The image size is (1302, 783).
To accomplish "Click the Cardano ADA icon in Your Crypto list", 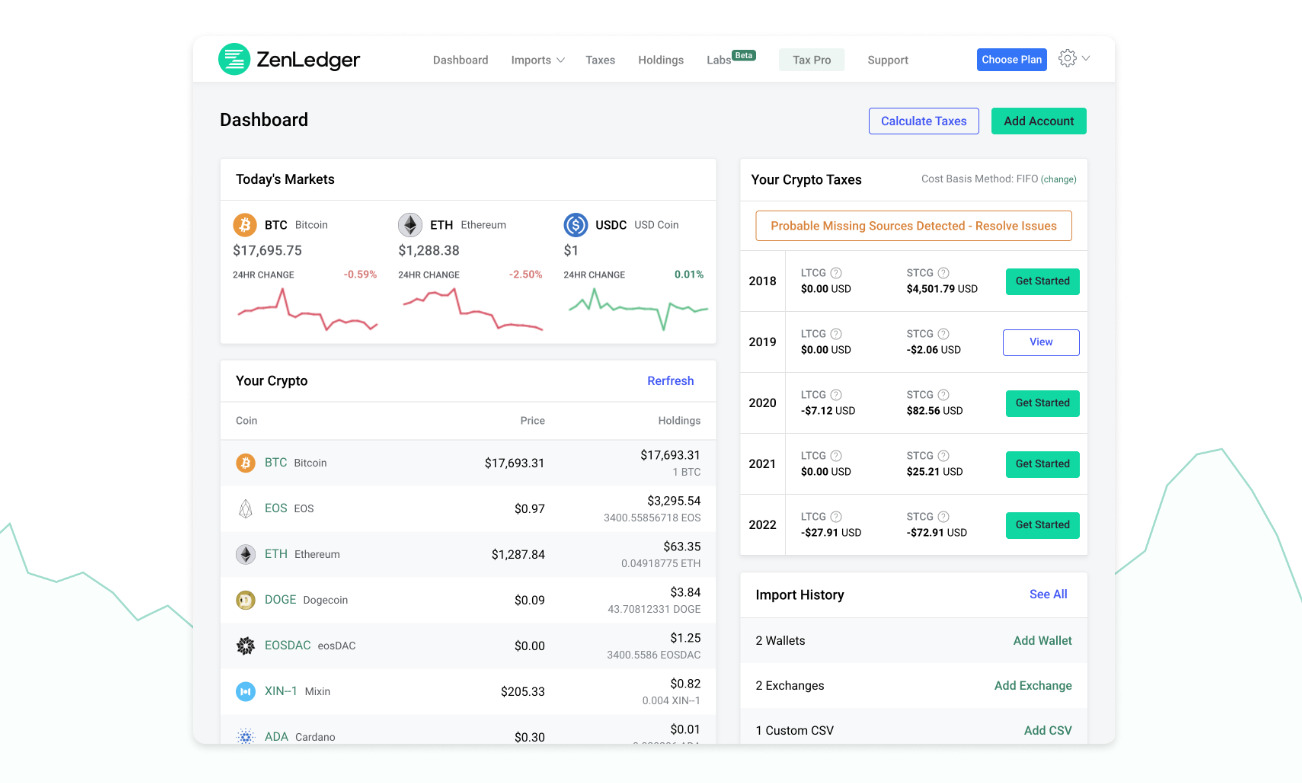I will pyautogui.click(x=245, y=737).
